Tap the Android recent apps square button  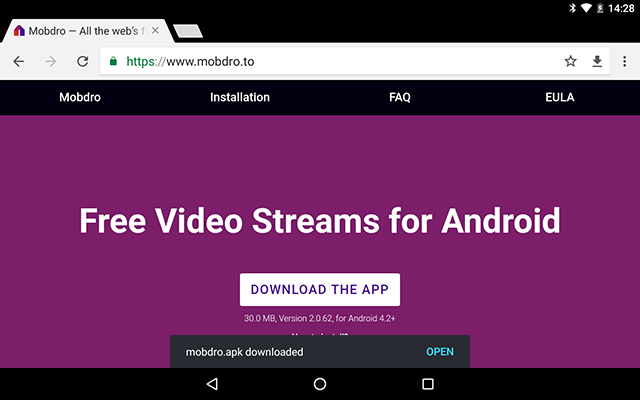coord(428,384)
